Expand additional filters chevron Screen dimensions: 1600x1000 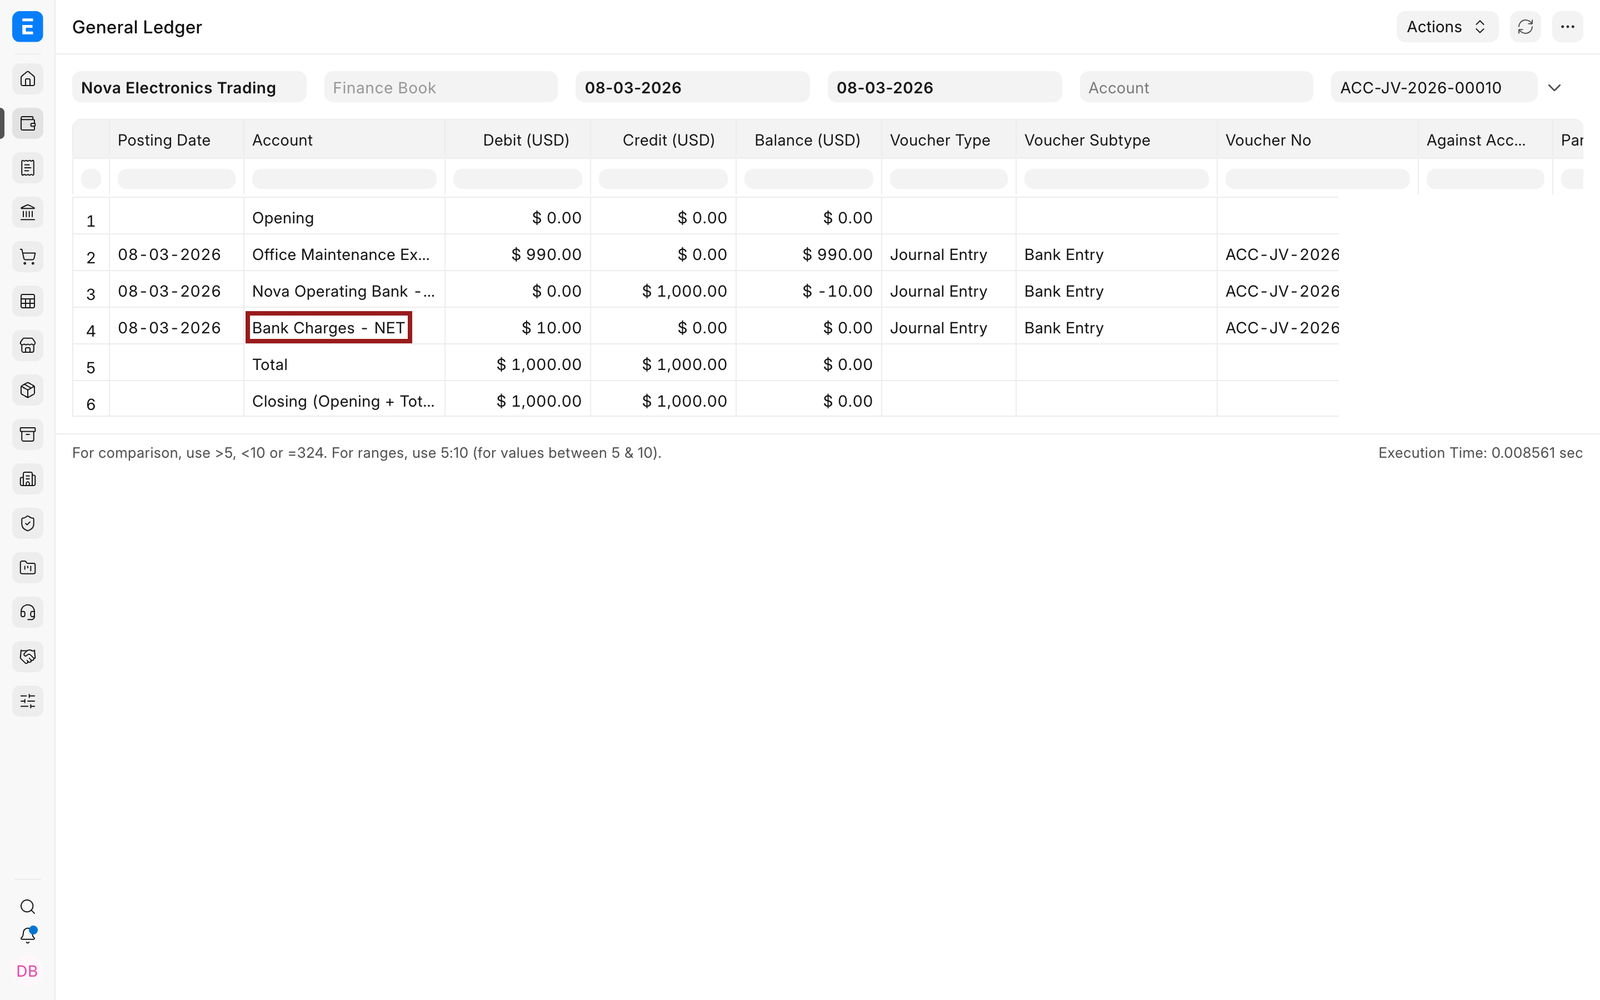tap(1555, 88)
